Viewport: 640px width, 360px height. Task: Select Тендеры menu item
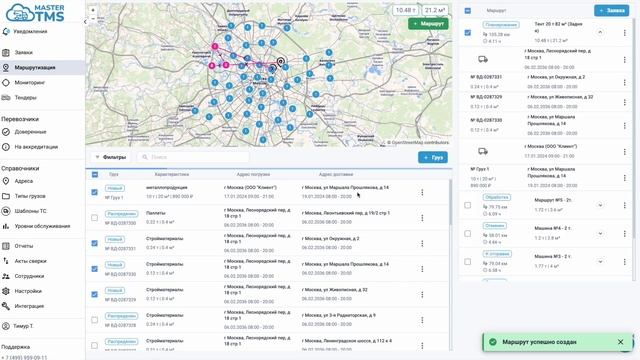[26, 98]
